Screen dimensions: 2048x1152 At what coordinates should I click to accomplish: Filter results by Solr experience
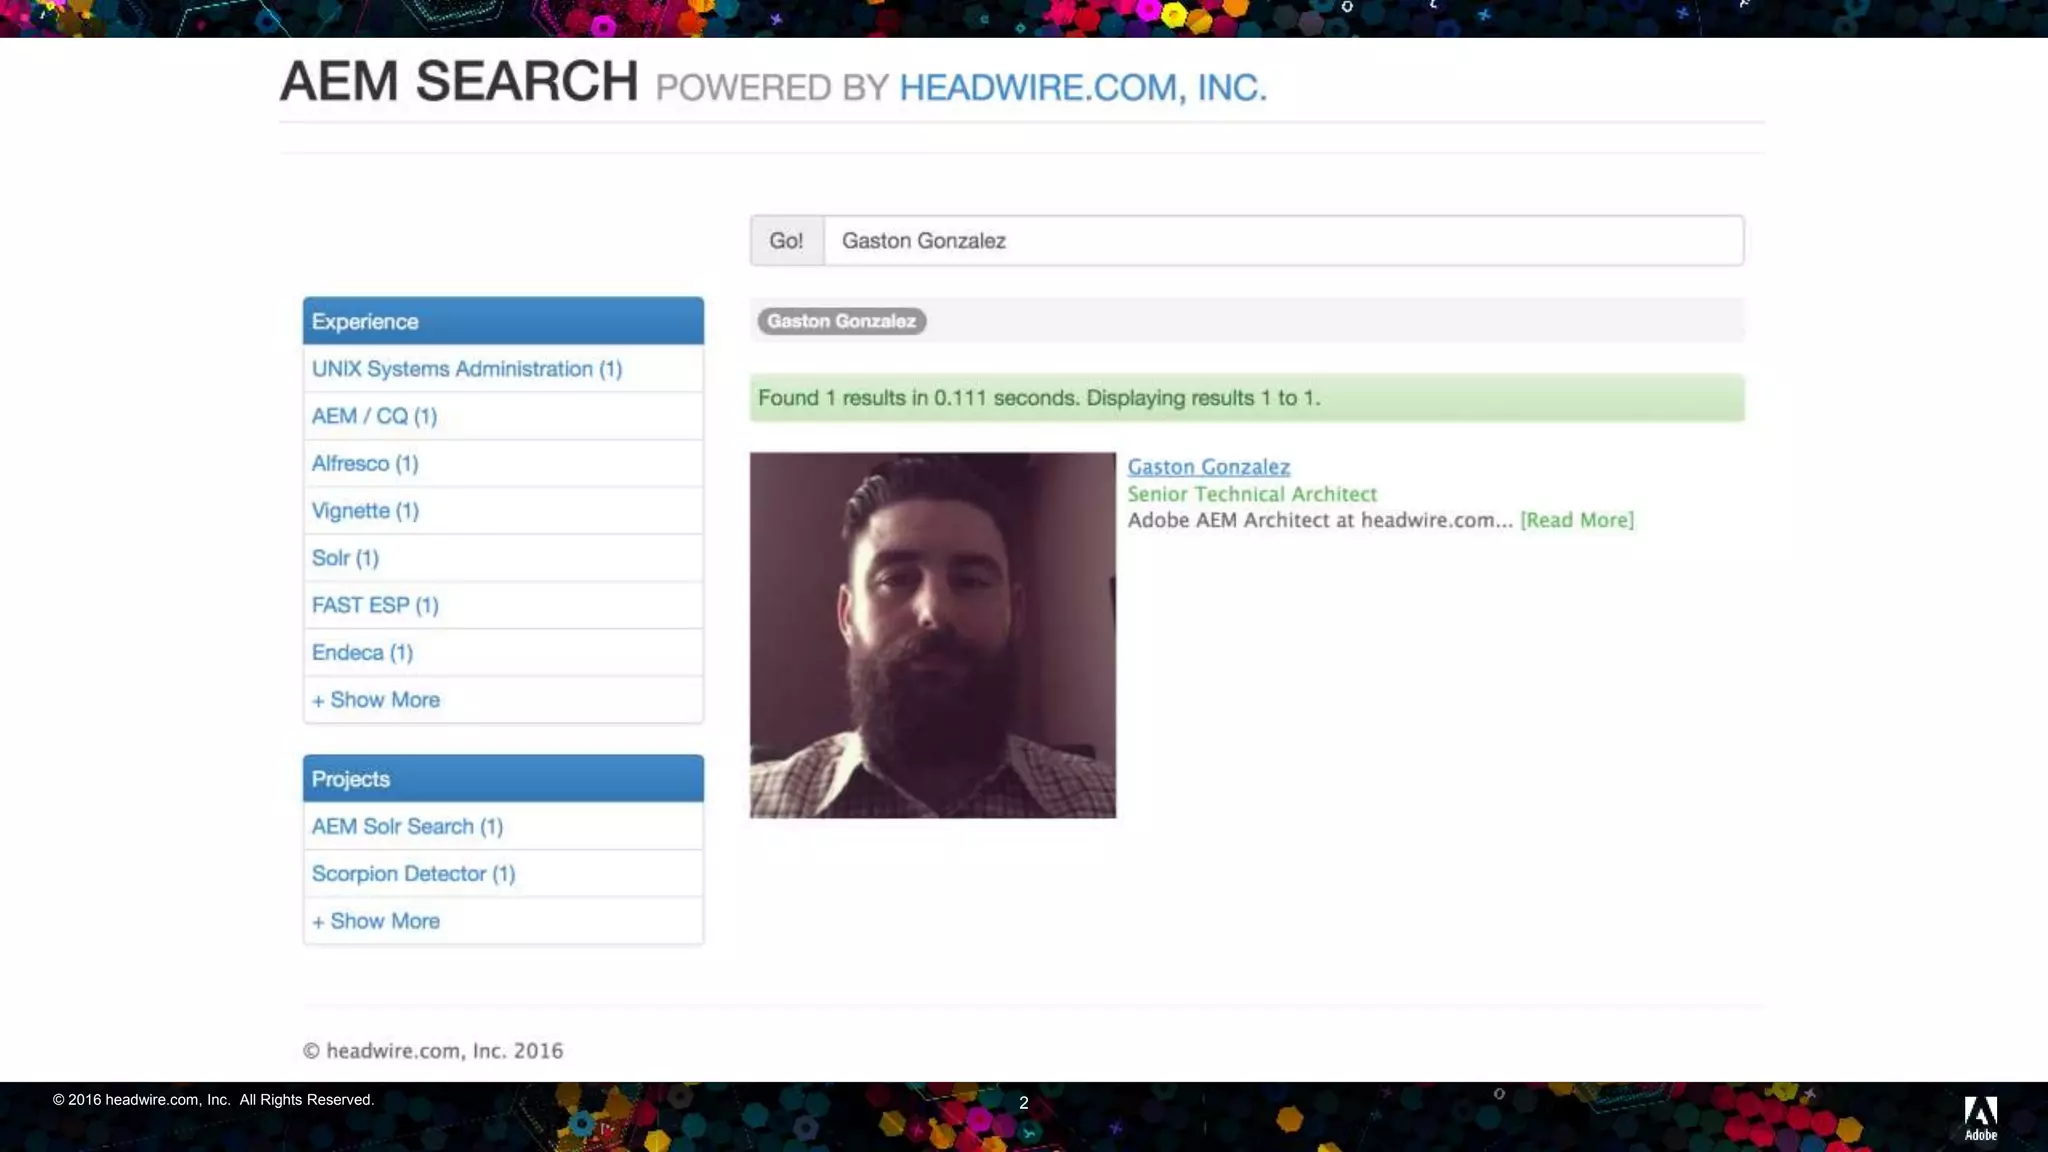345,558
